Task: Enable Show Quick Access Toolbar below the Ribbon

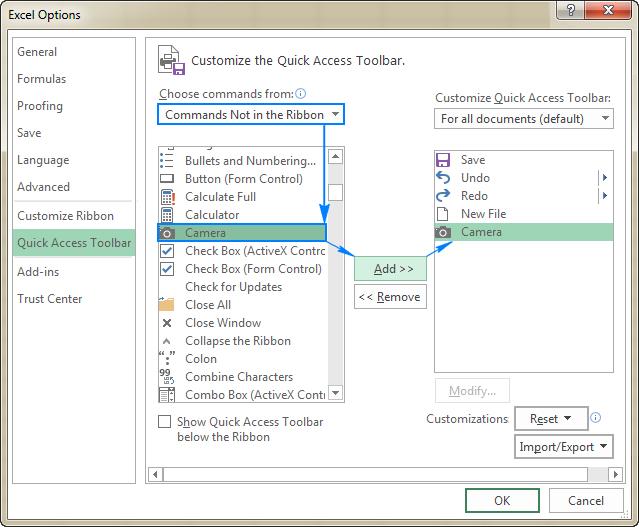Action: click(x=164, y=421)
